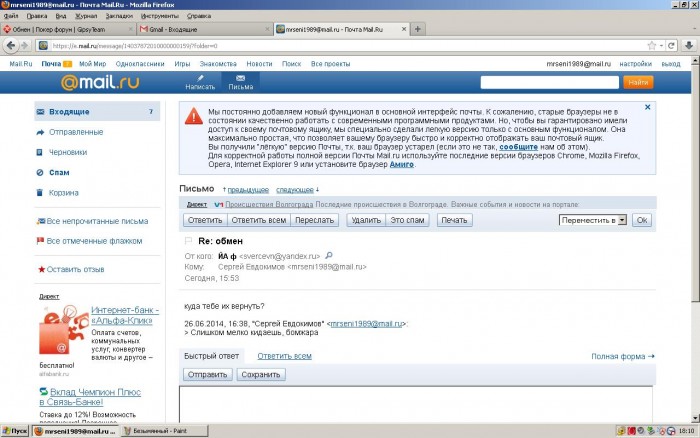
Task: Go to the предыдущее message link
Action: click(248, 190)
